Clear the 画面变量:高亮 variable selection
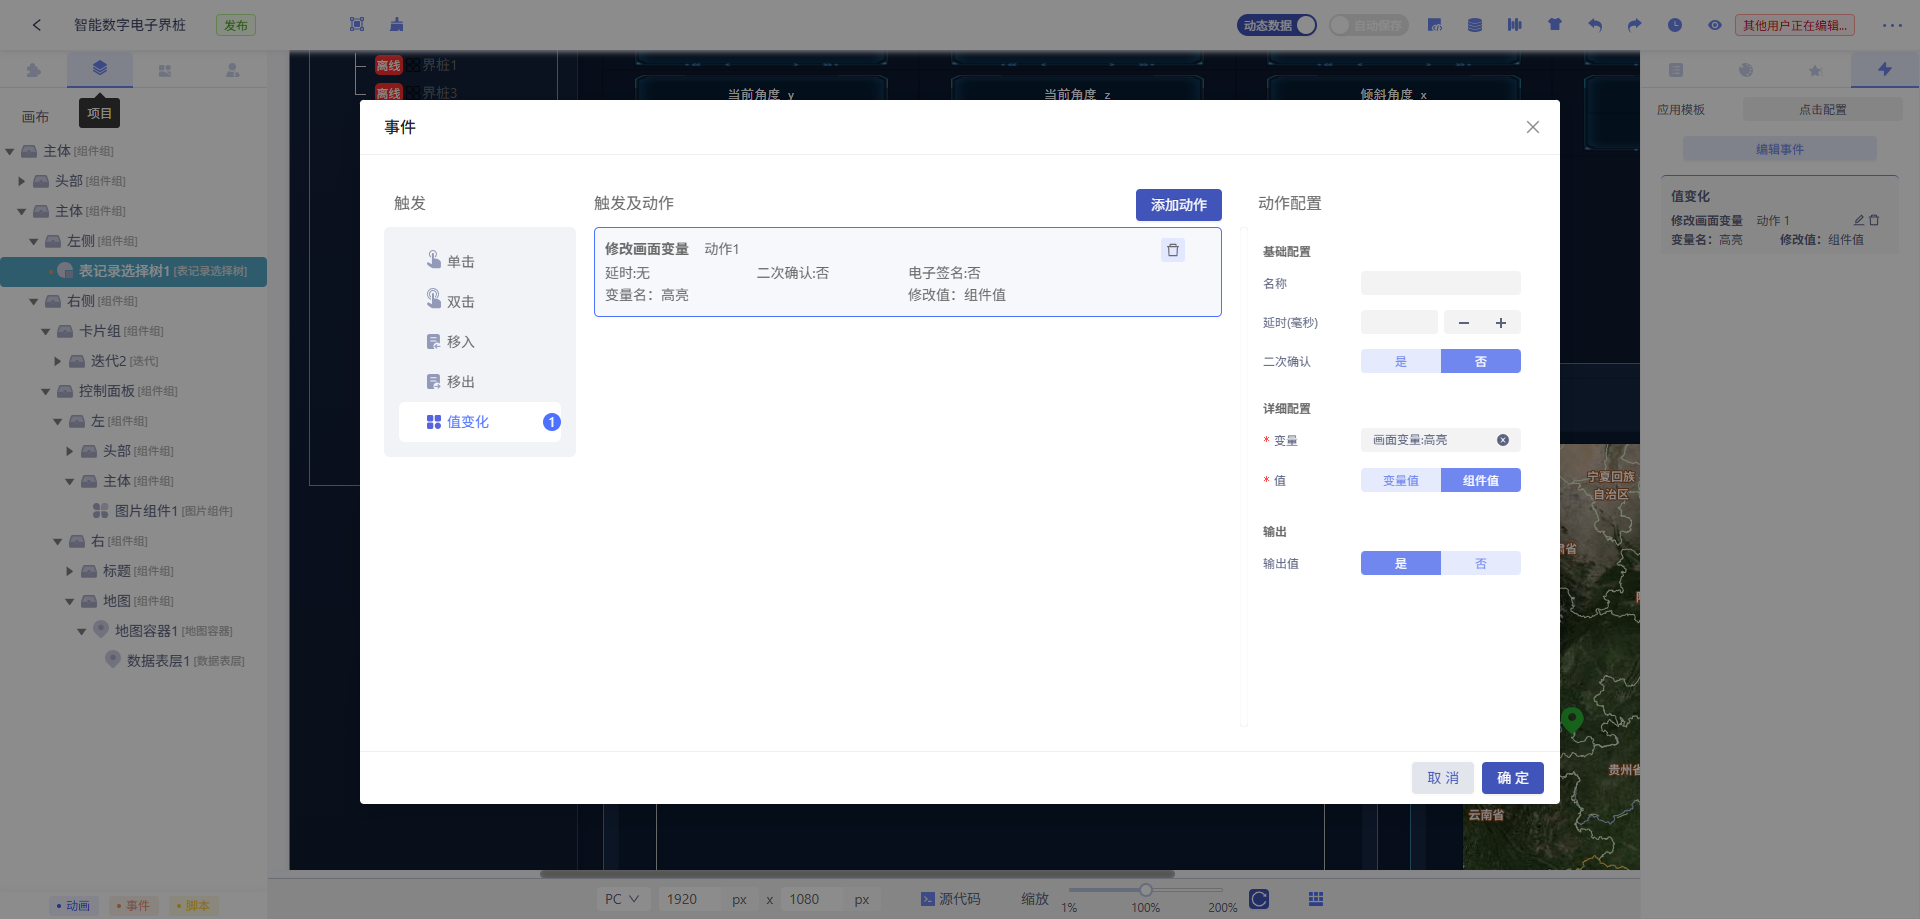 click(1503, 440)
